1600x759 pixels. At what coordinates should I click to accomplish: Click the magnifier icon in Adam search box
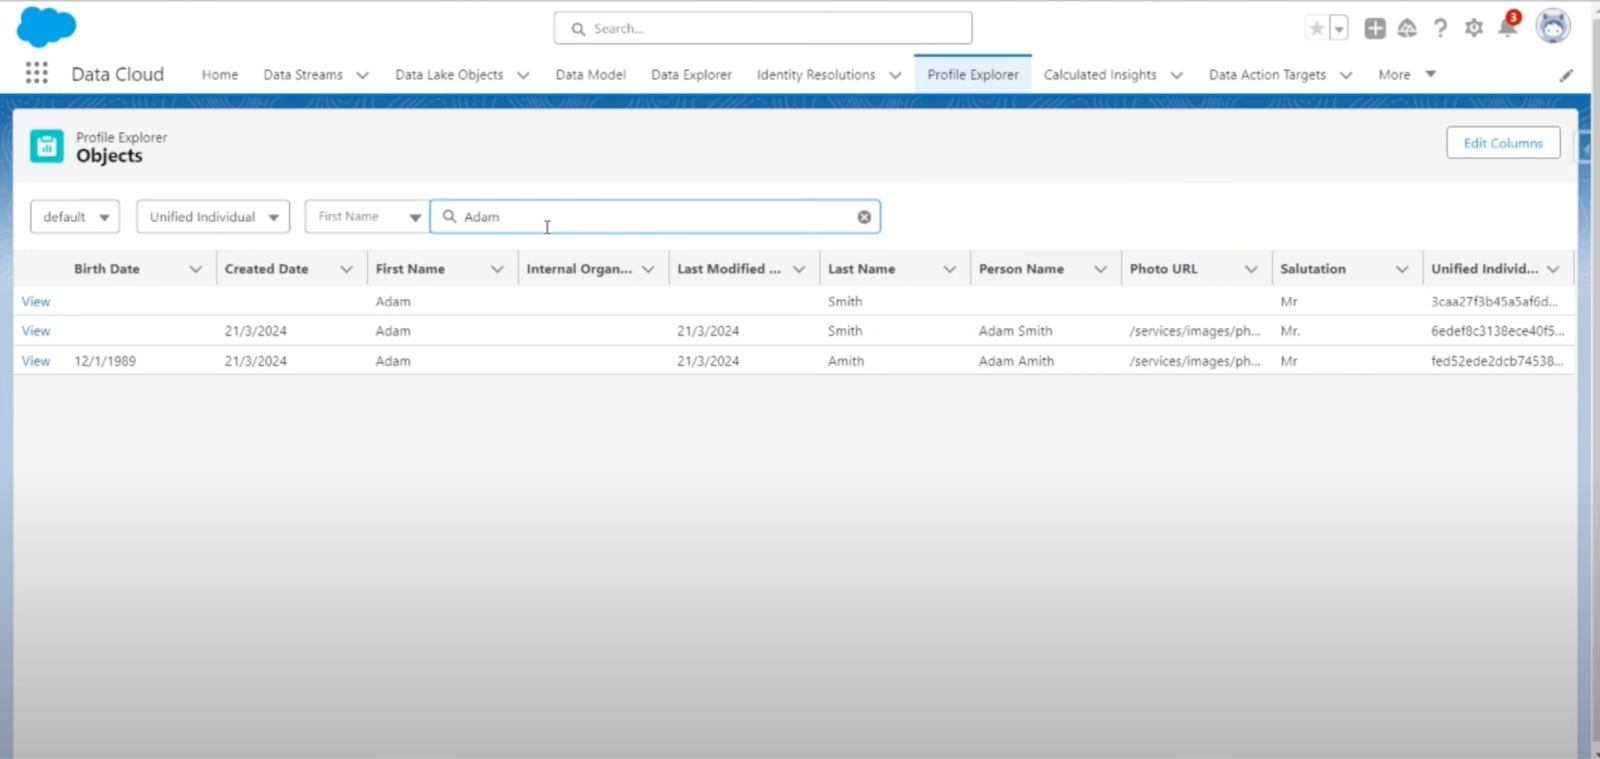(449, 216)
